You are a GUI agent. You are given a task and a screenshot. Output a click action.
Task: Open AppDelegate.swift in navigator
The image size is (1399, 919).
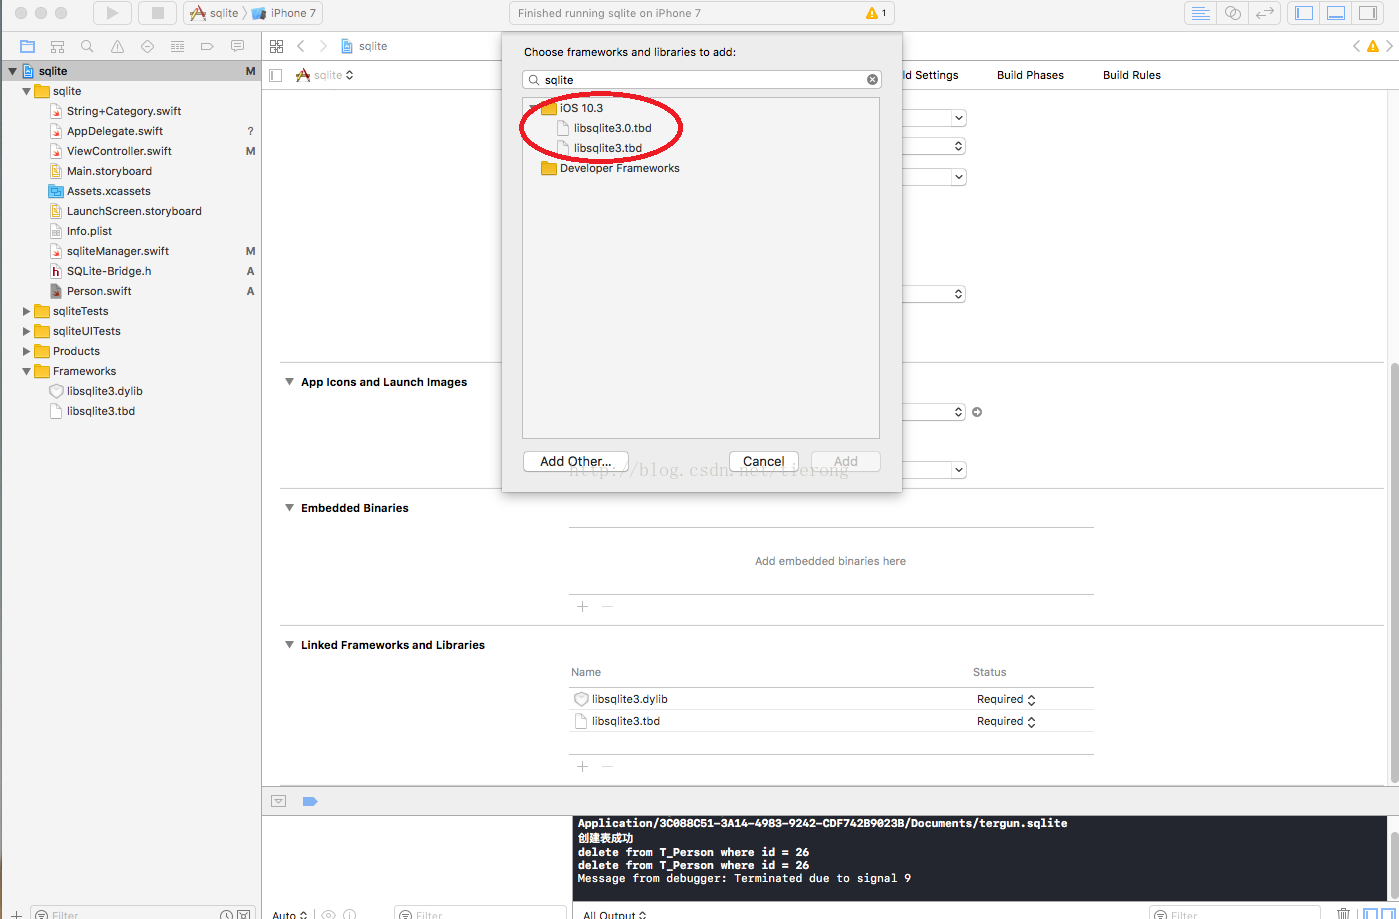coord(114,131)
